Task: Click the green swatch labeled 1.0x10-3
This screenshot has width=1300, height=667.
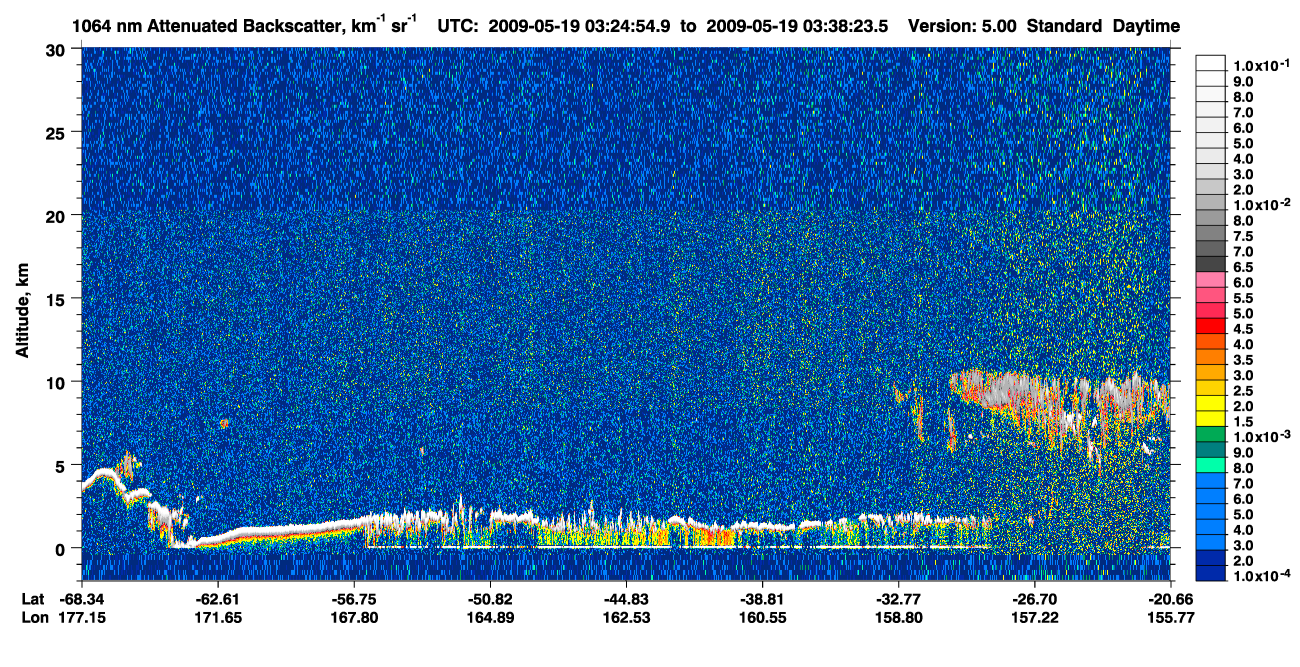Action: pos(1210,432)
